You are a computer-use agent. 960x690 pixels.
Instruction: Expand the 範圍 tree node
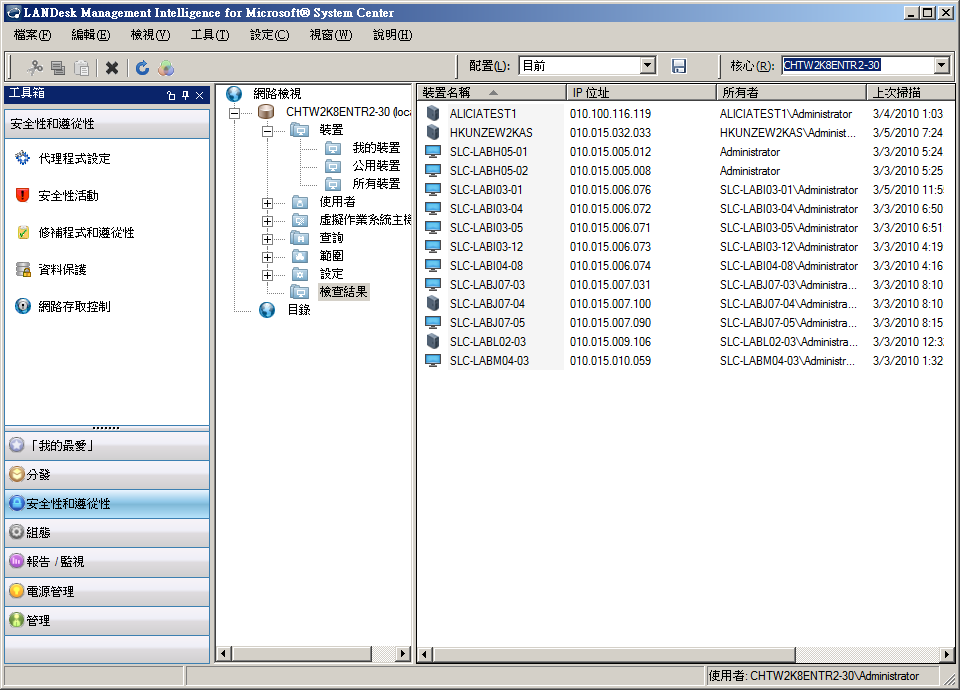(x=267, y=257)
